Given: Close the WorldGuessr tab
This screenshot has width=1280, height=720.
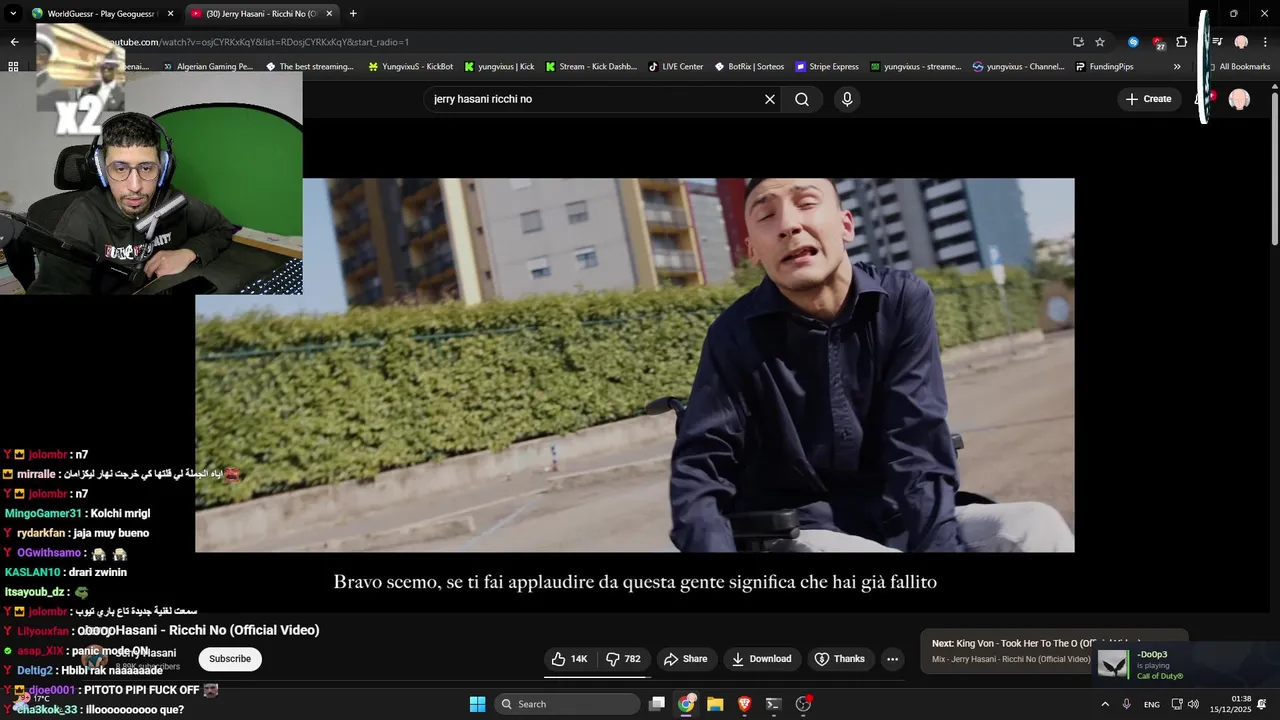Looking at the screenshot, I should (x=170, y=14).
